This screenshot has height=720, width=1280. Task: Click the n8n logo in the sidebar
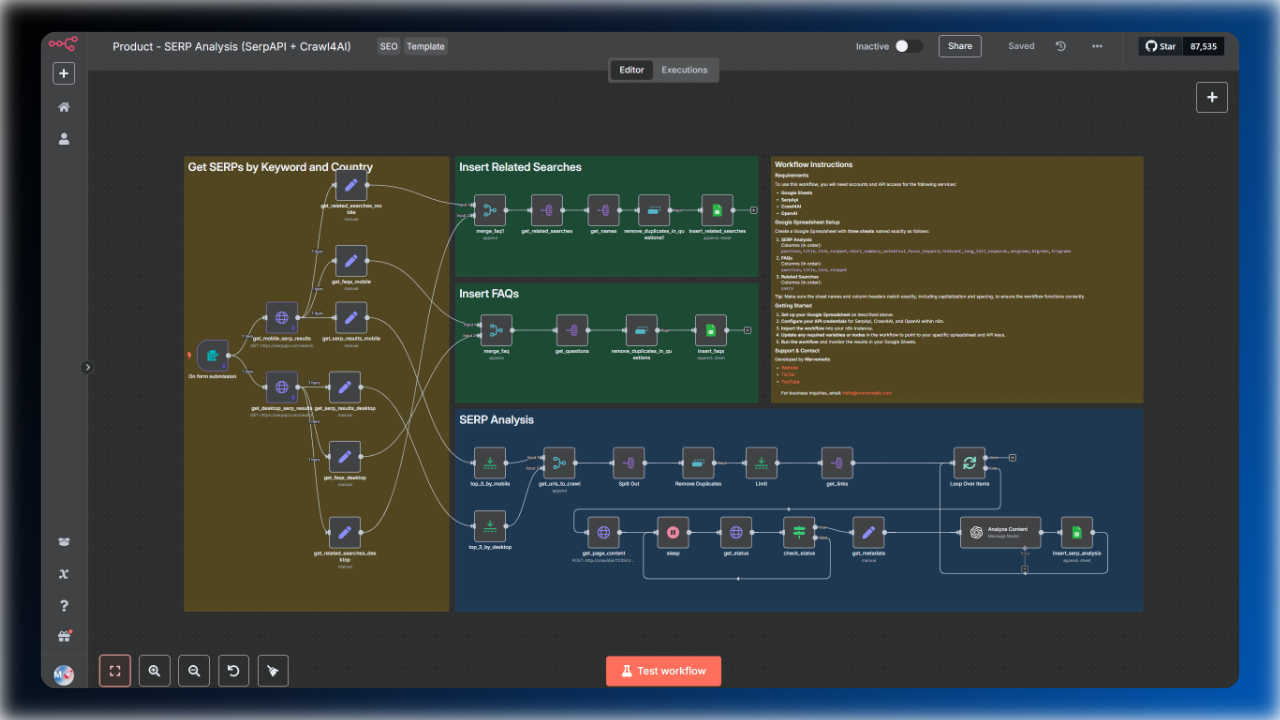tap(64, 44)
